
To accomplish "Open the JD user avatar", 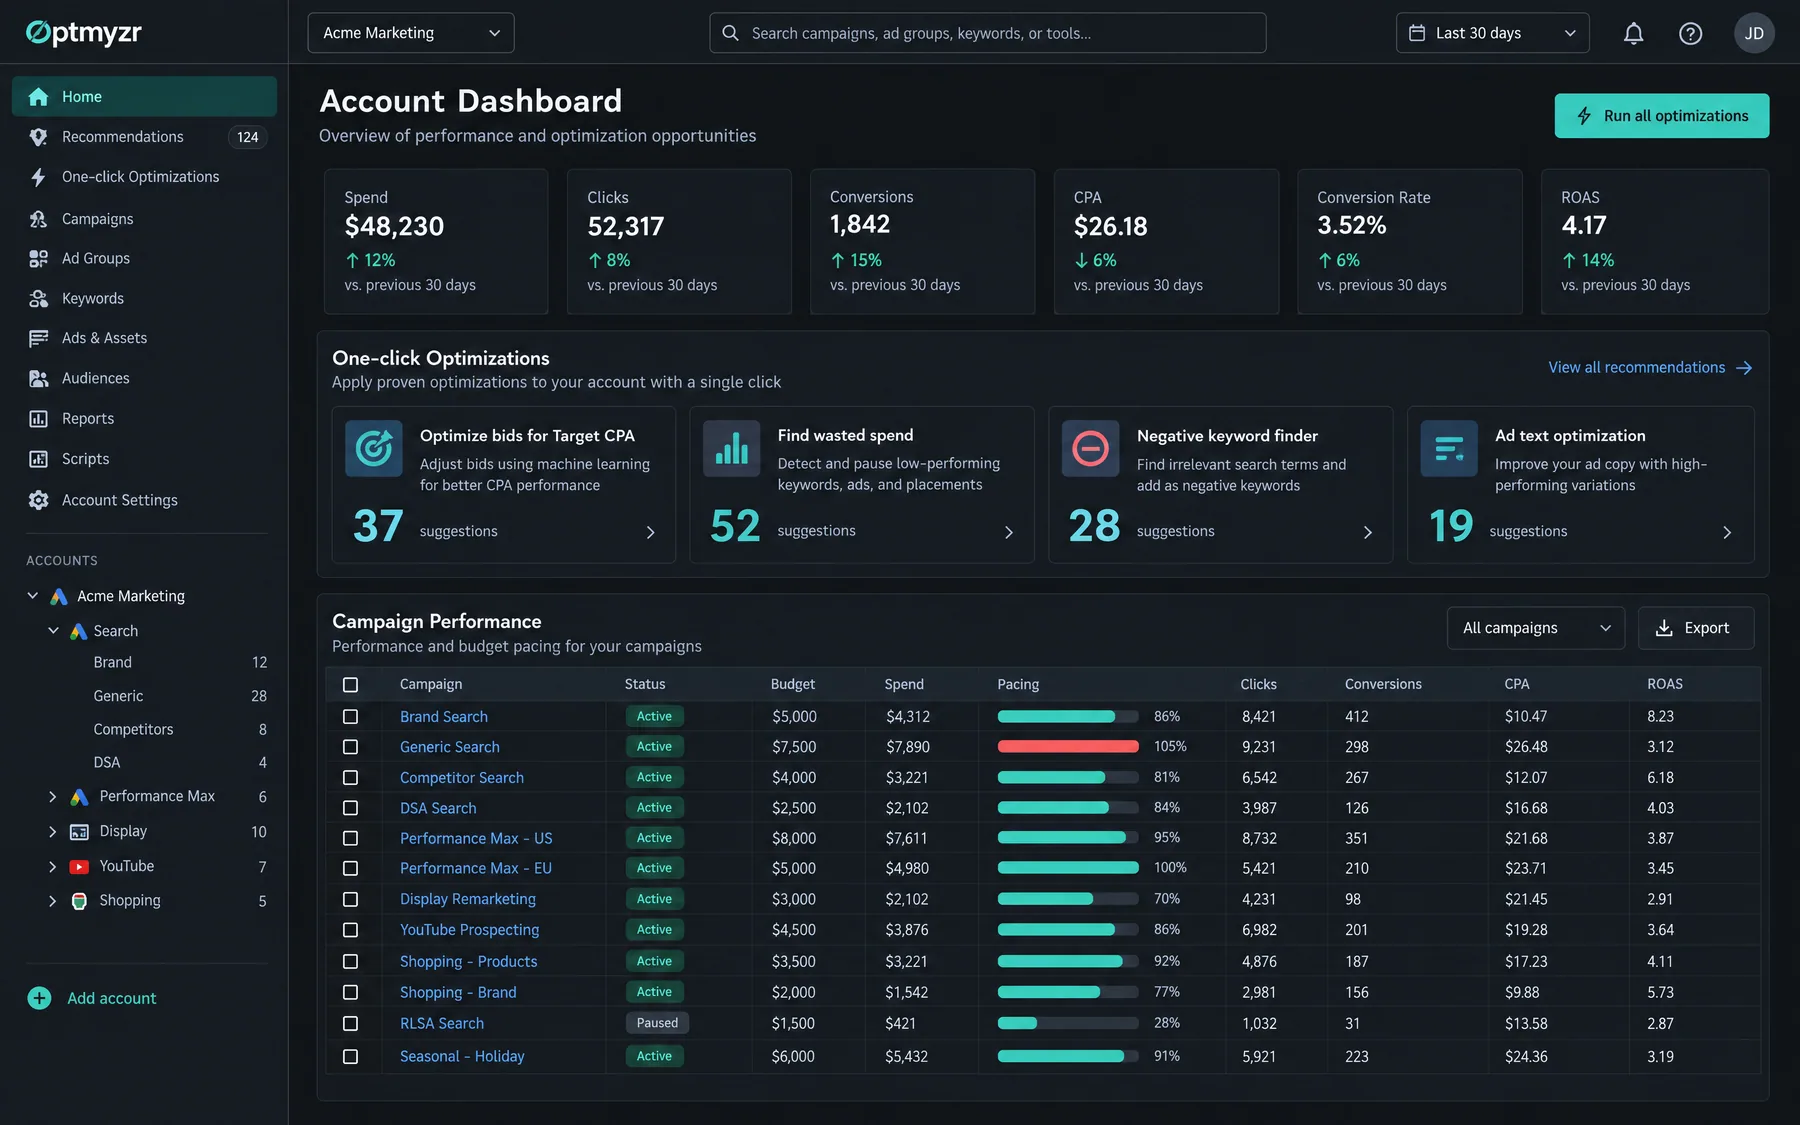I will [x=1754, y=33].
